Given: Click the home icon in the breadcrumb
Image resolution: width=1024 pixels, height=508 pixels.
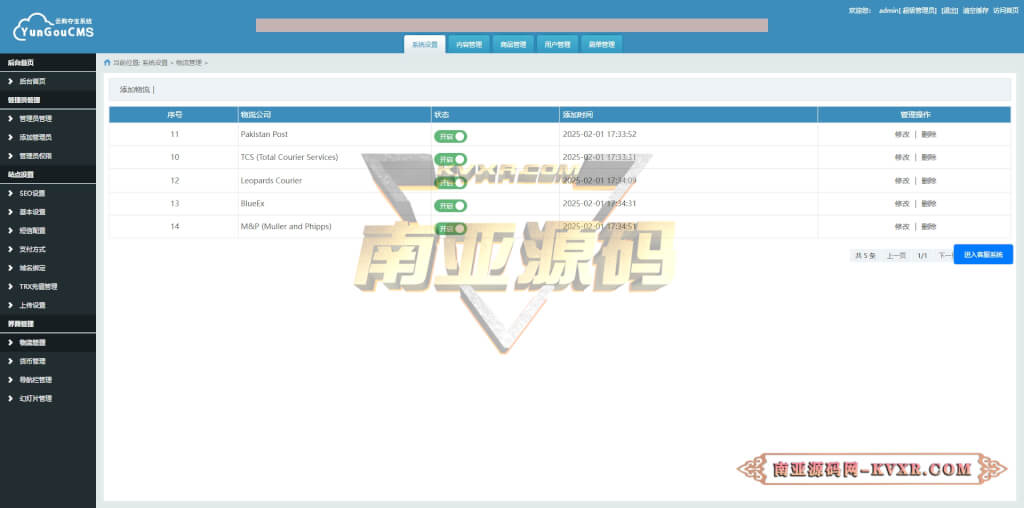Looking at the screenshot, I should coord(107,63).
